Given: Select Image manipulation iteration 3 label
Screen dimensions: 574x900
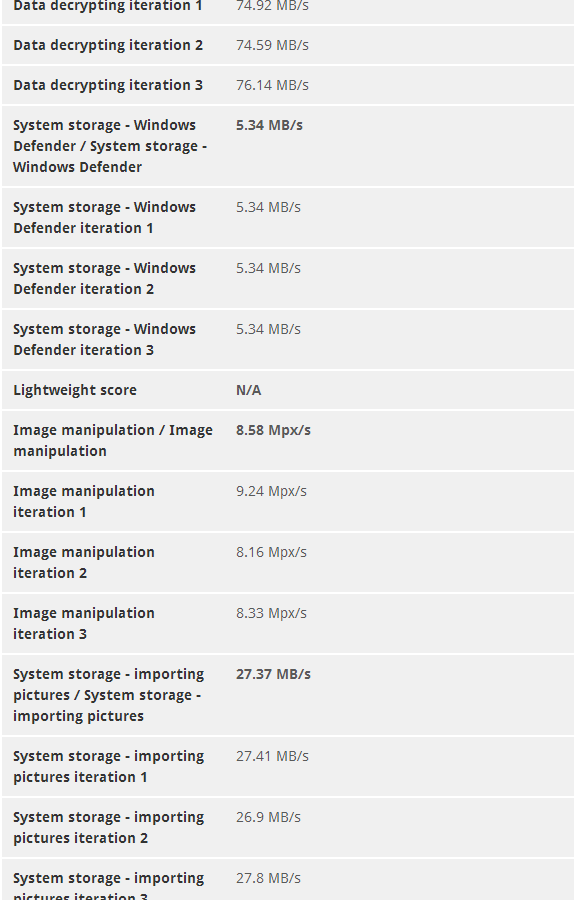Looking at the screenshot, I should [84, 624].
